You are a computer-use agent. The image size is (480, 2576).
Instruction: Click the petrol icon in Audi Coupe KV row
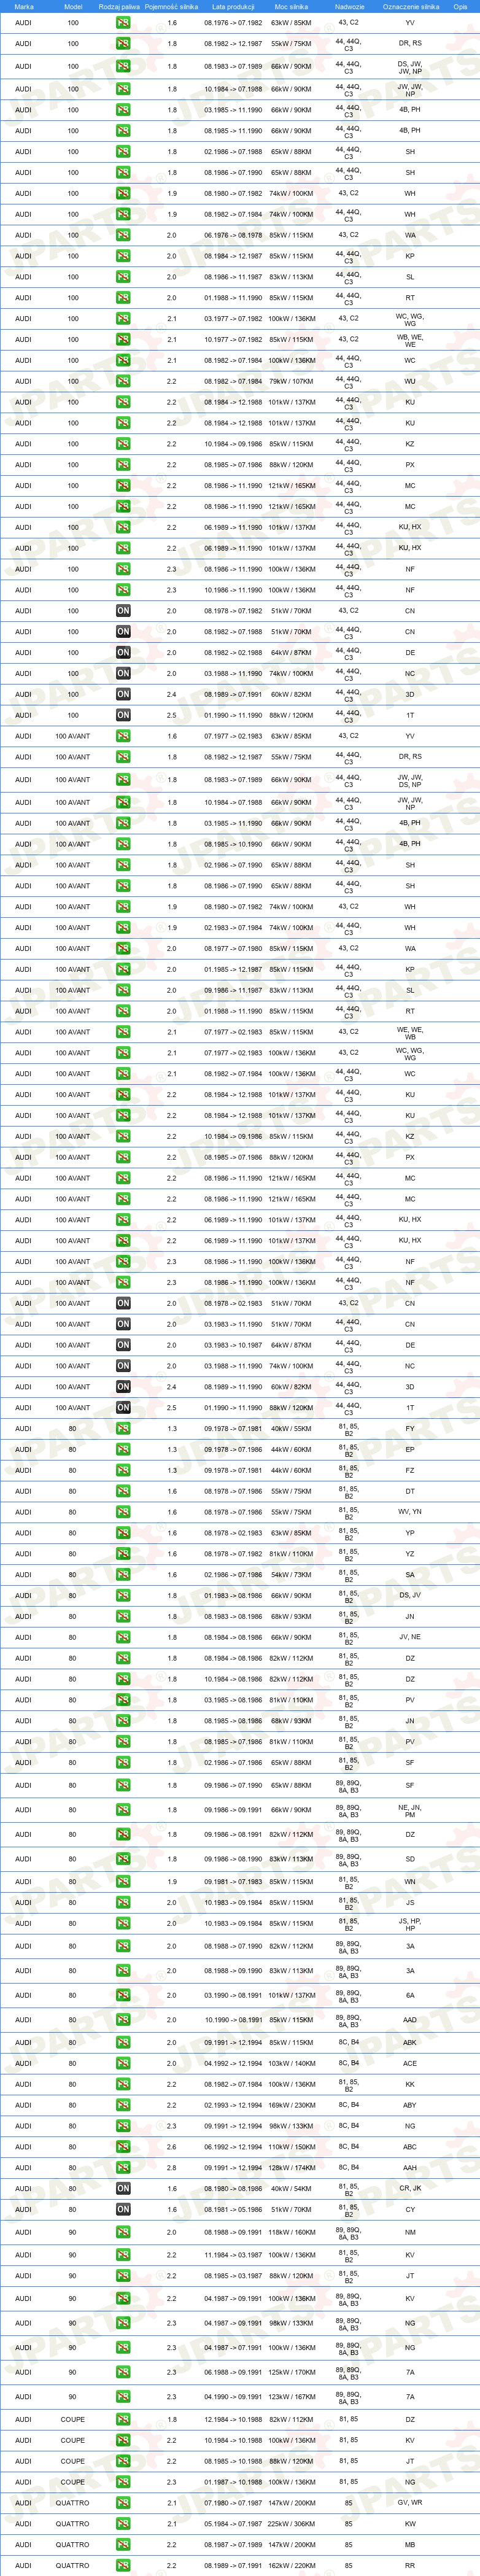(123, 2440)
